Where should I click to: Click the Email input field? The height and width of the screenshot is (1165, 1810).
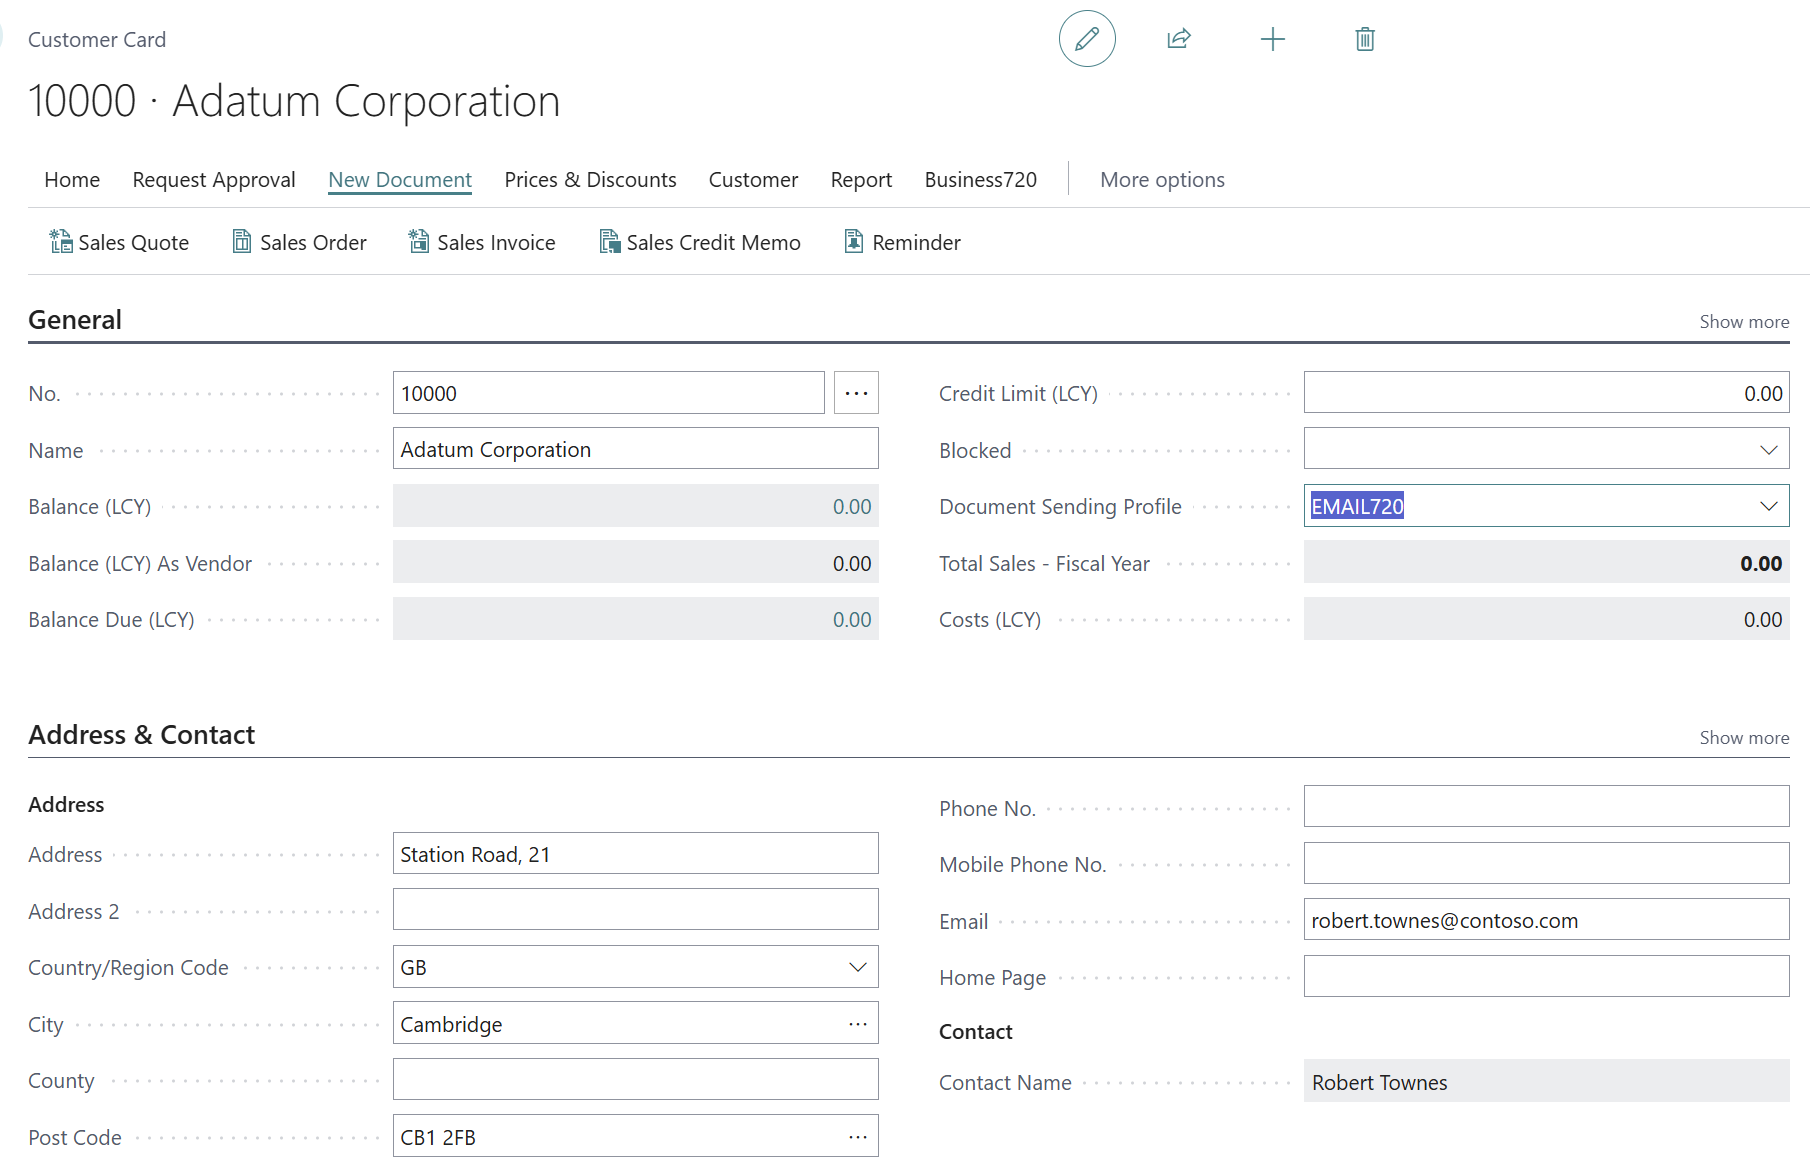(x=1546, y=920)
